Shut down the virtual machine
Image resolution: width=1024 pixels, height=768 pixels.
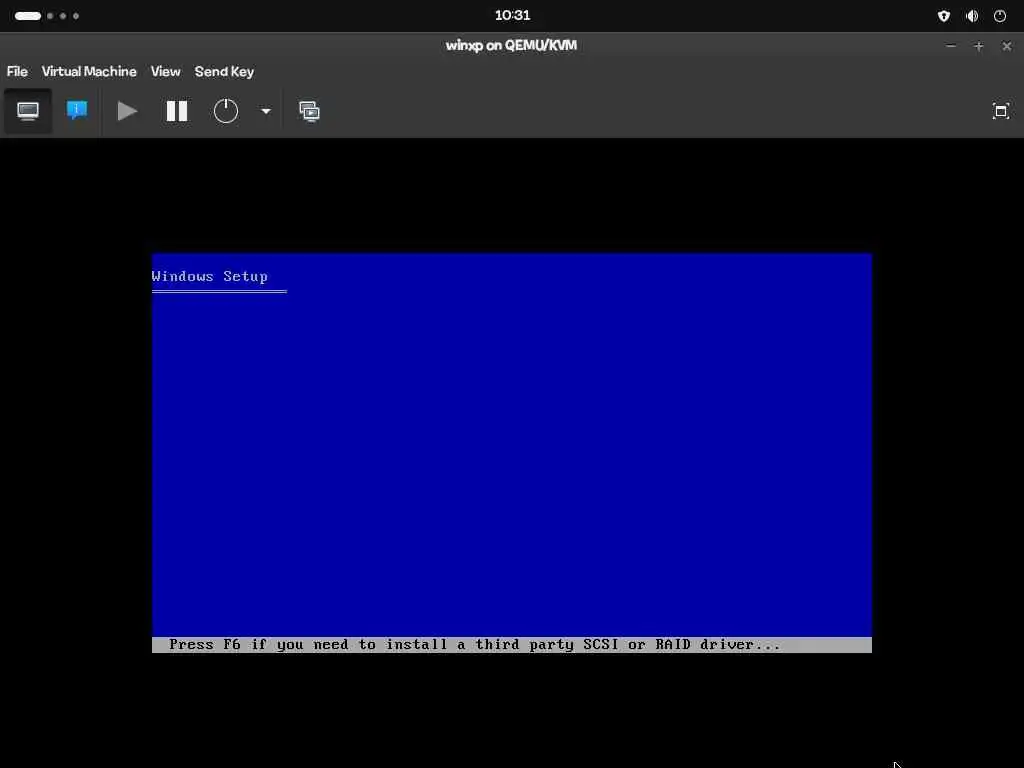click(226, 111)
